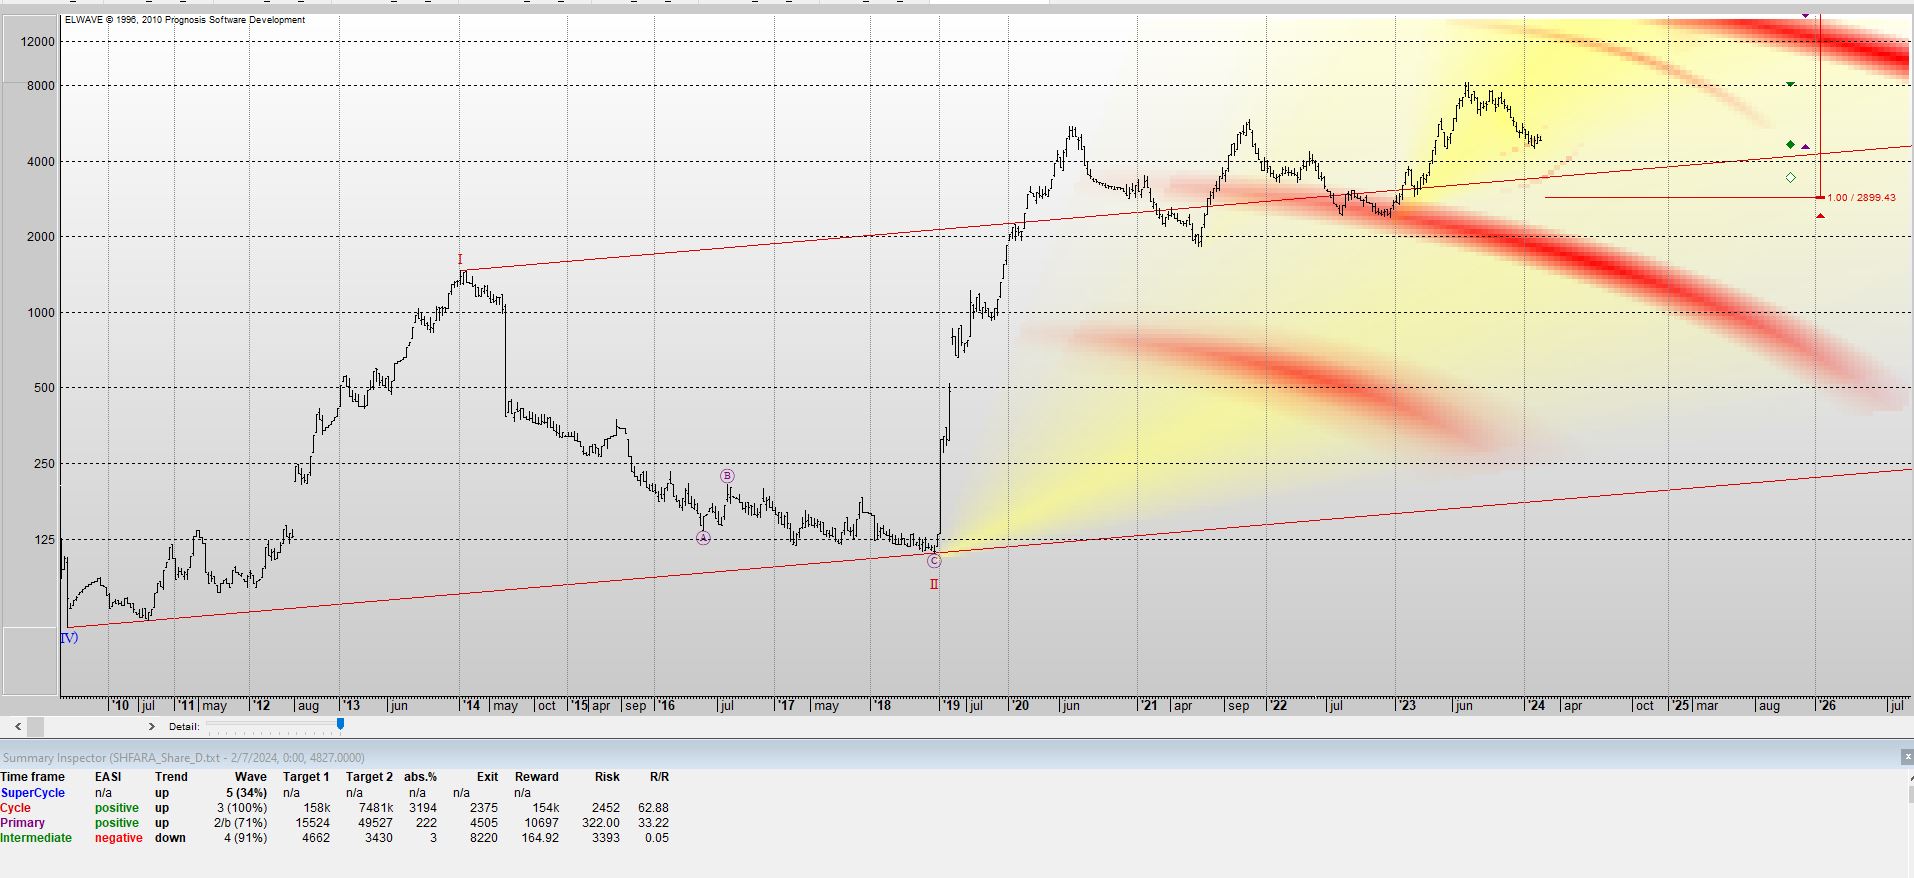1914x878 pixels.
Task: Click the Primary time frame row label
Action: pos(22,823)
